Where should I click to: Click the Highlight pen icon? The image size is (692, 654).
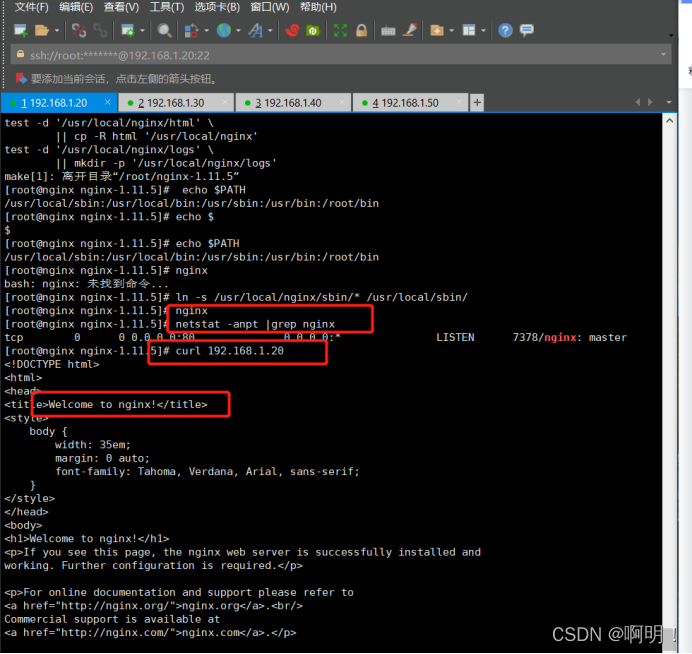pos(410,30)
